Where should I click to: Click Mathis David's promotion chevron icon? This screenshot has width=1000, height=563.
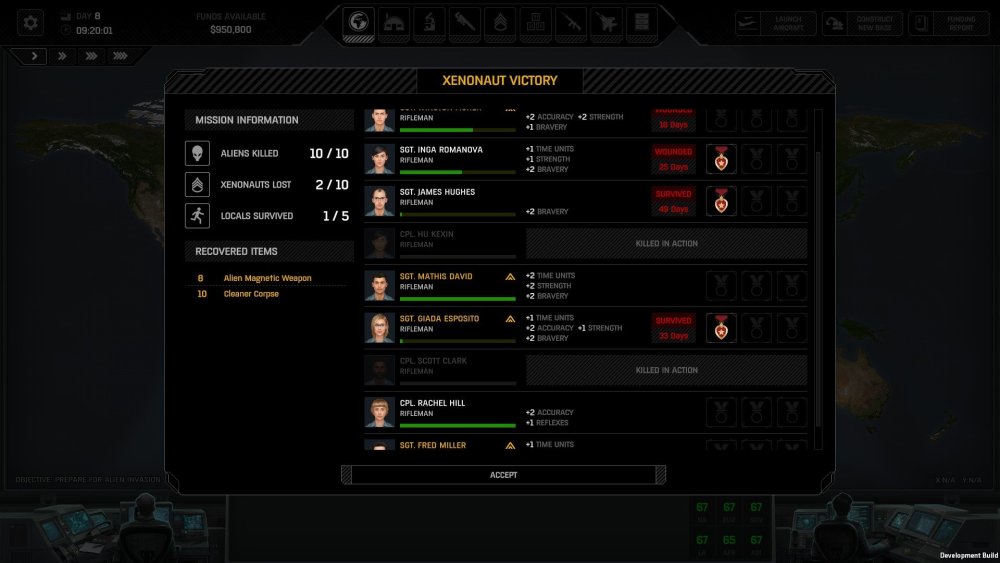(510, 277)
